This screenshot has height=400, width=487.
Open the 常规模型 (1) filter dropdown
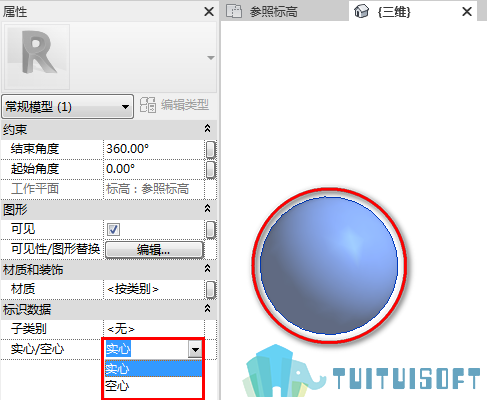(67, 107)
